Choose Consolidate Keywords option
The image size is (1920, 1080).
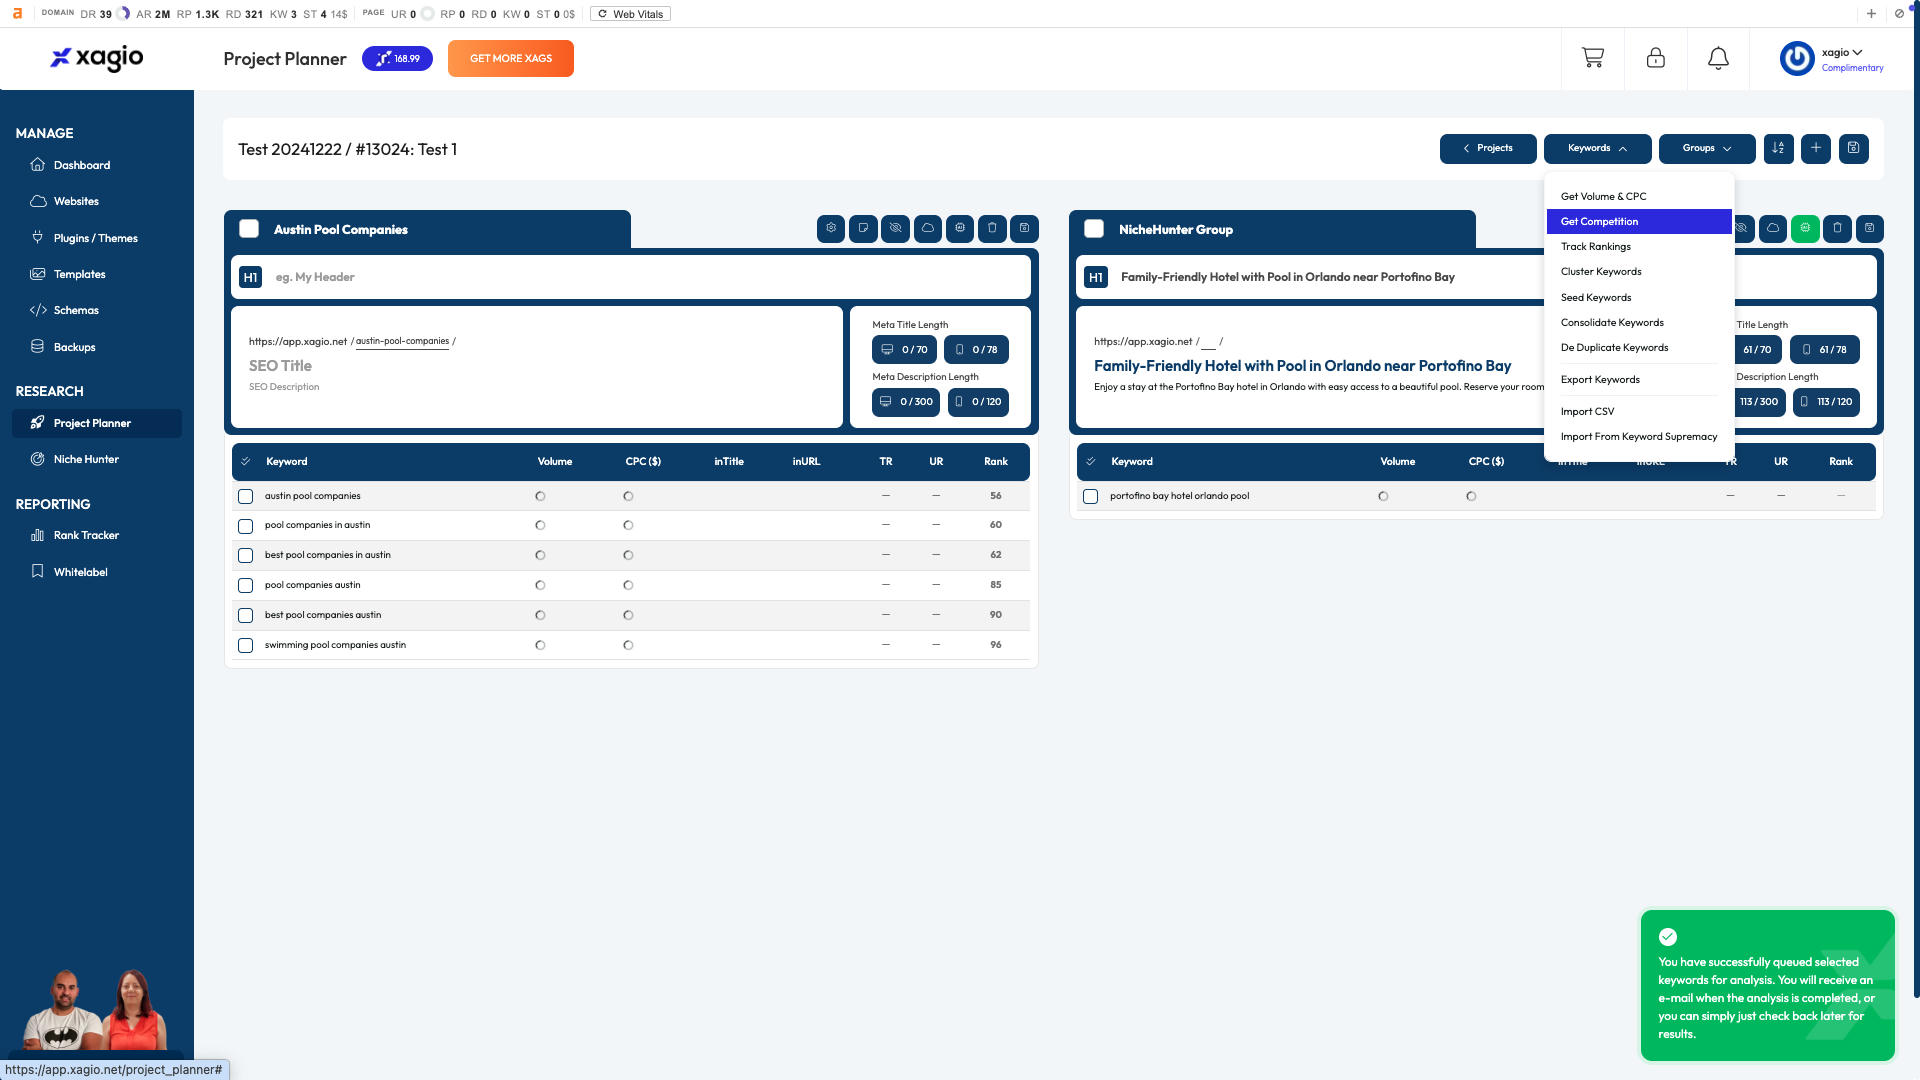(x=1639, y=323)
